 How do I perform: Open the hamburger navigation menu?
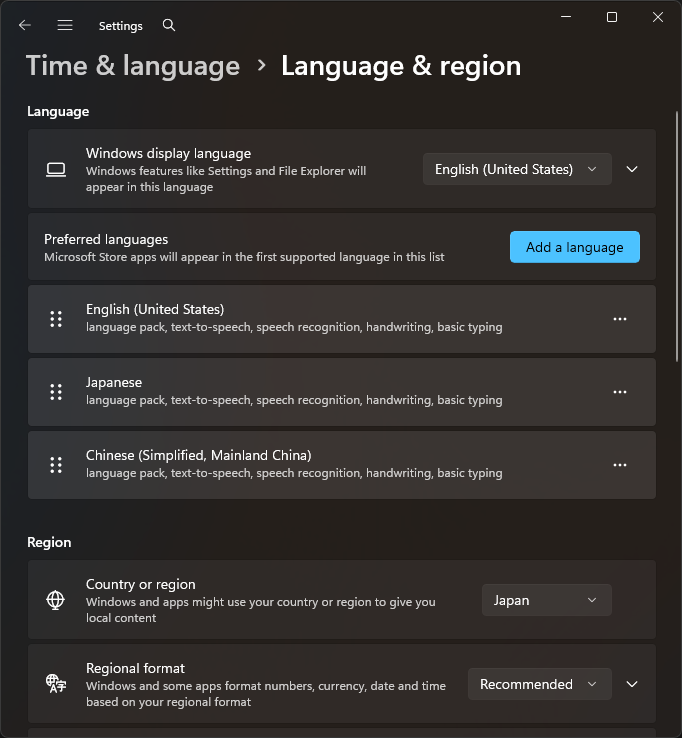coord(65,25)
